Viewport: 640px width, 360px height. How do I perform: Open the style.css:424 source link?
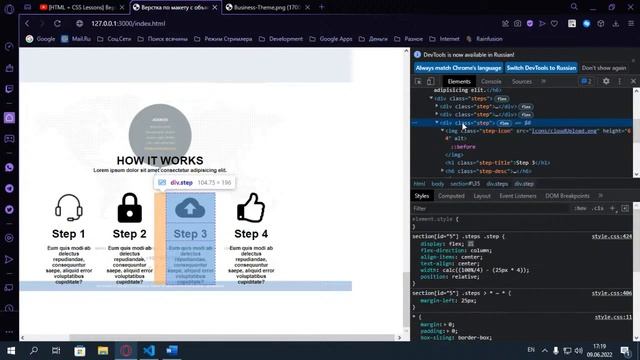(x=611, y=236)
